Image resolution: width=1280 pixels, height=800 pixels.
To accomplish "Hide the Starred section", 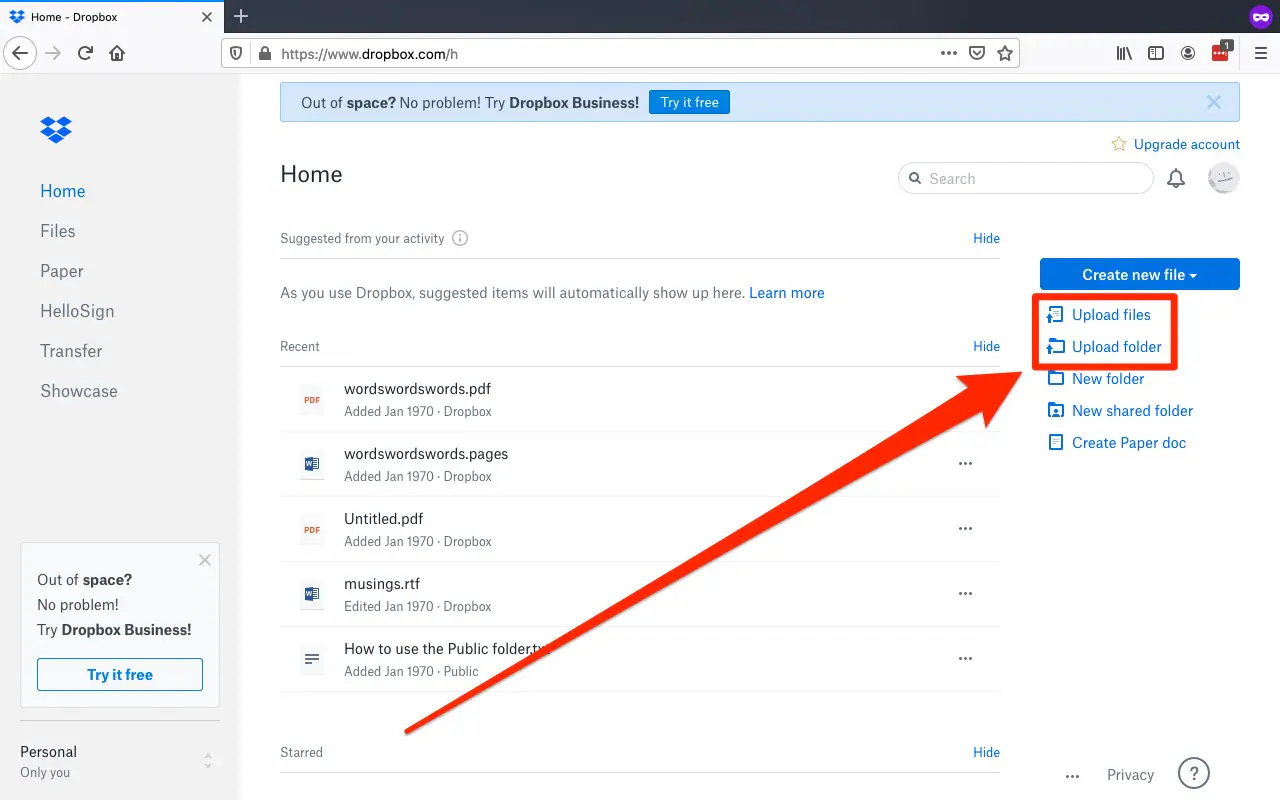I will [986, 752].
